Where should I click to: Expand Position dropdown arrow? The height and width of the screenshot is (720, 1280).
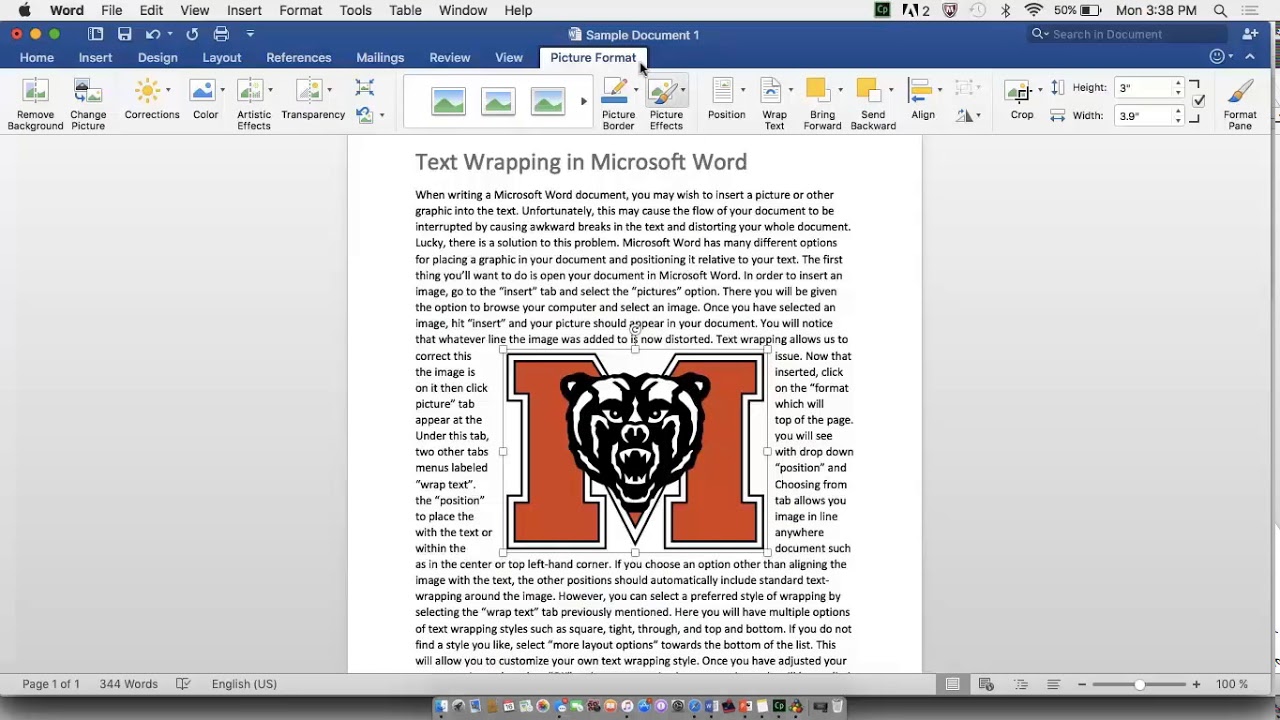742,90
